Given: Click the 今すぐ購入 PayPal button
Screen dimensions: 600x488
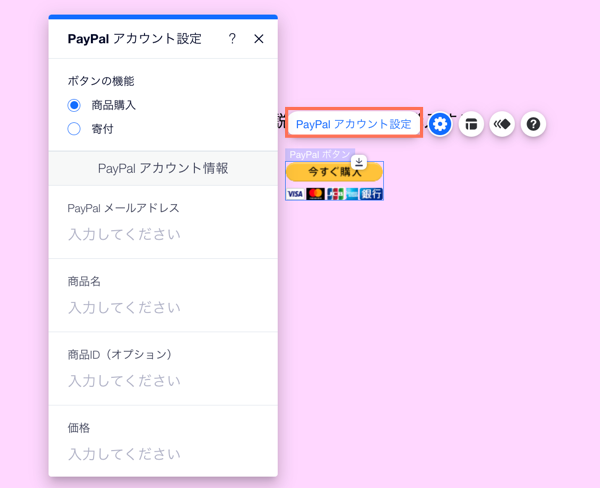Looking at the screenshot, I should 334,172.
